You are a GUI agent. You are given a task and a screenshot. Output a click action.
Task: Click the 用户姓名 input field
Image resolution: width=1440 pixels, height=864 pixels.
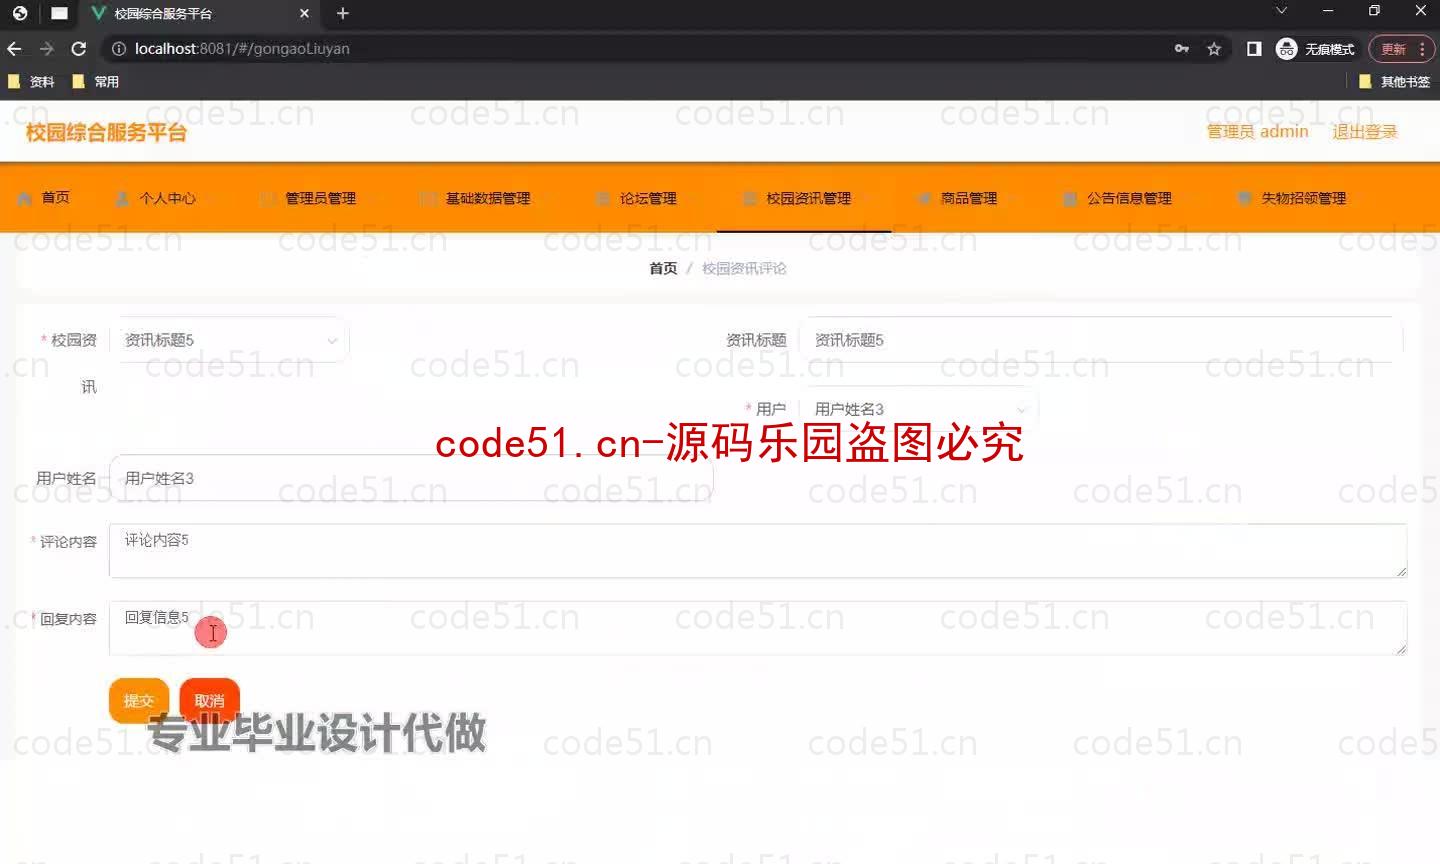pyautogui.click(x=411, y=478)
